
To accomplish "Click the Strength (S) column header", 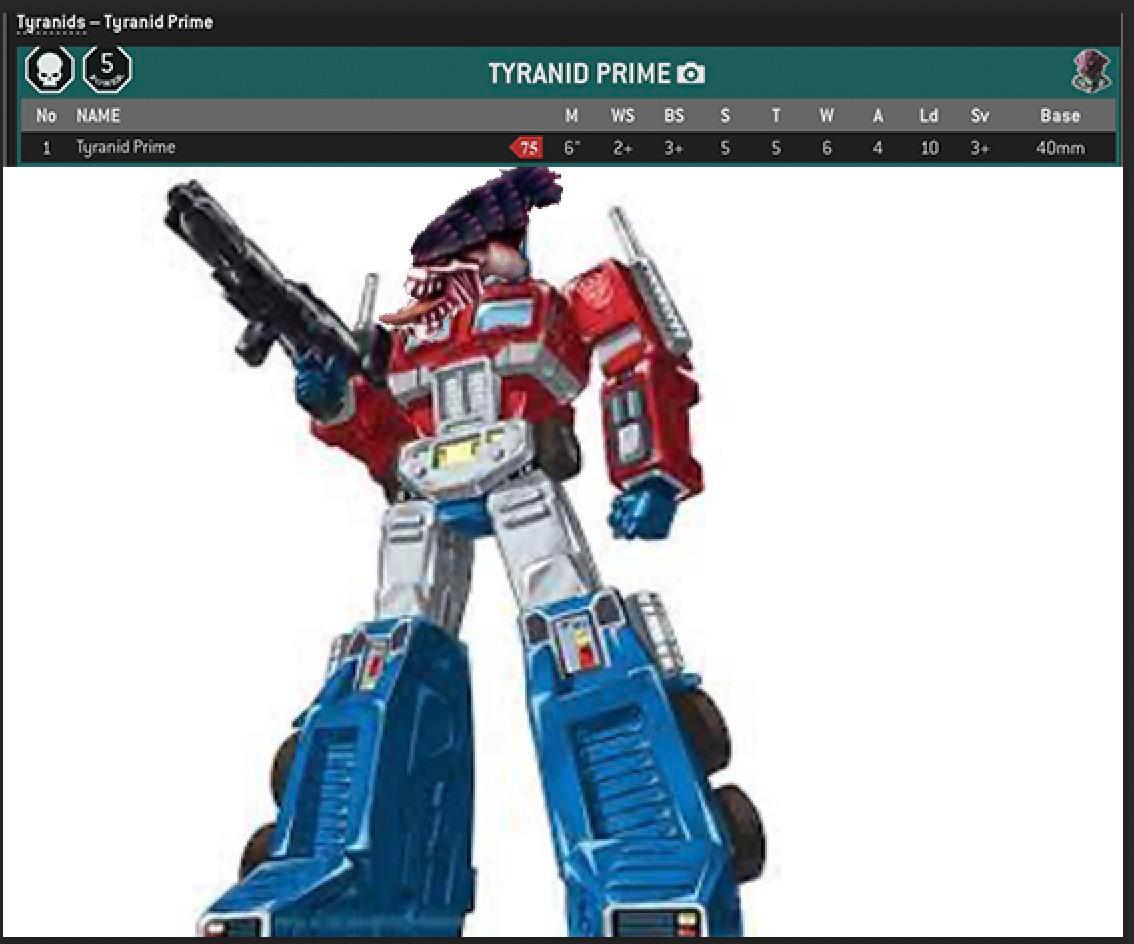I will pyautogui.click(x=724, y=116).
